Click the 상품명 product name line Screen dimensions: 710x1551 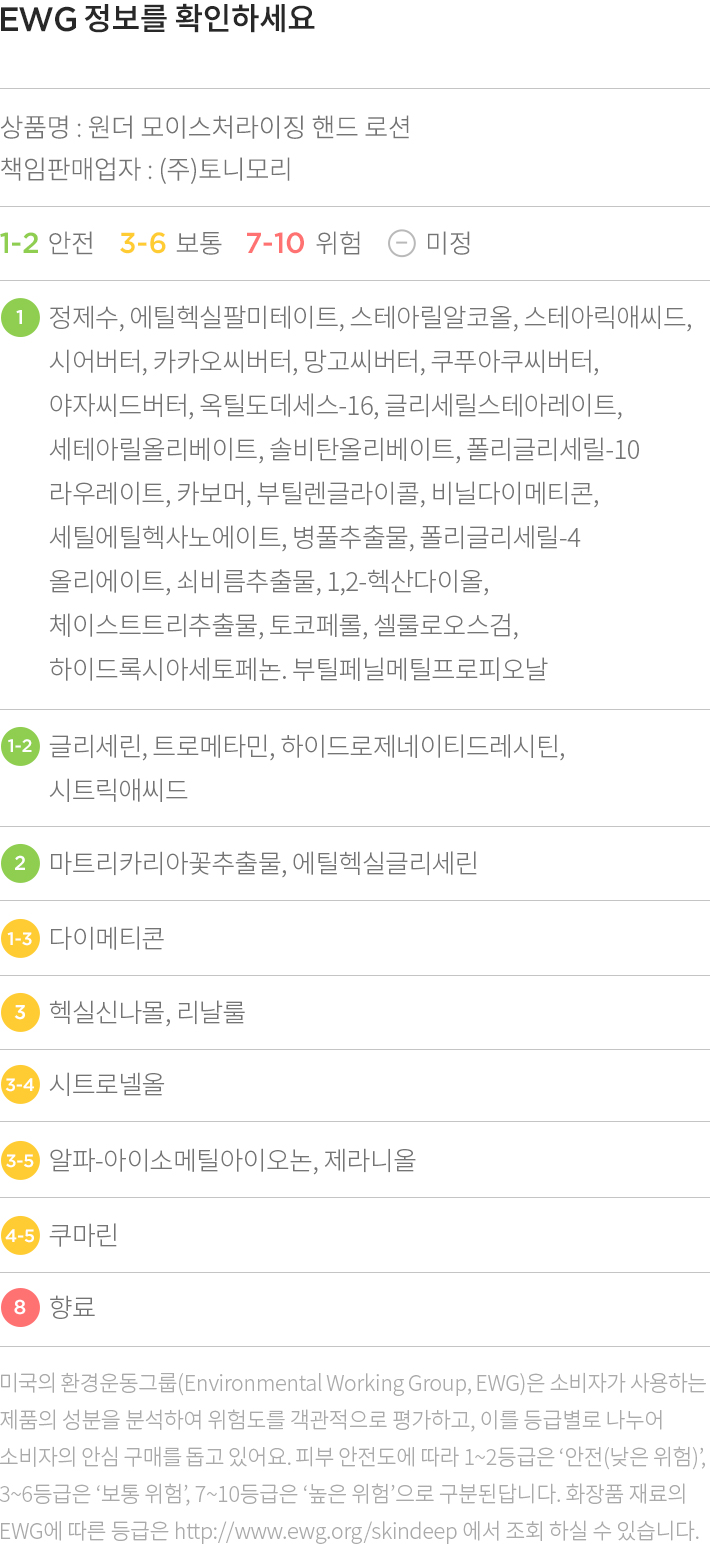pyautogui.click(x=205, y=128)
